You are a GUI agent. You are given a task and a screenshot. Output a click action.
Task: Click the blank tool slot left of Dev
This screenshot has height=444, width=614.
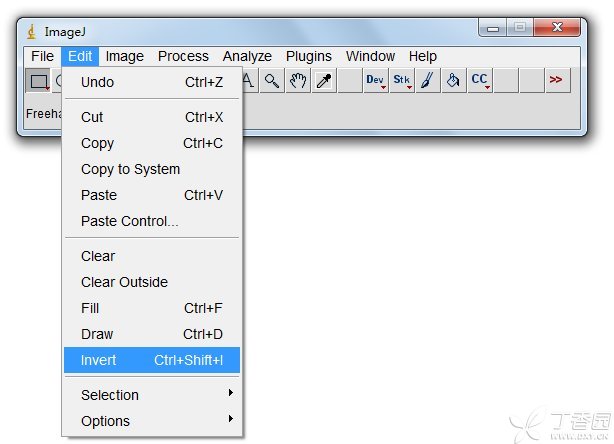click(350, 81)
